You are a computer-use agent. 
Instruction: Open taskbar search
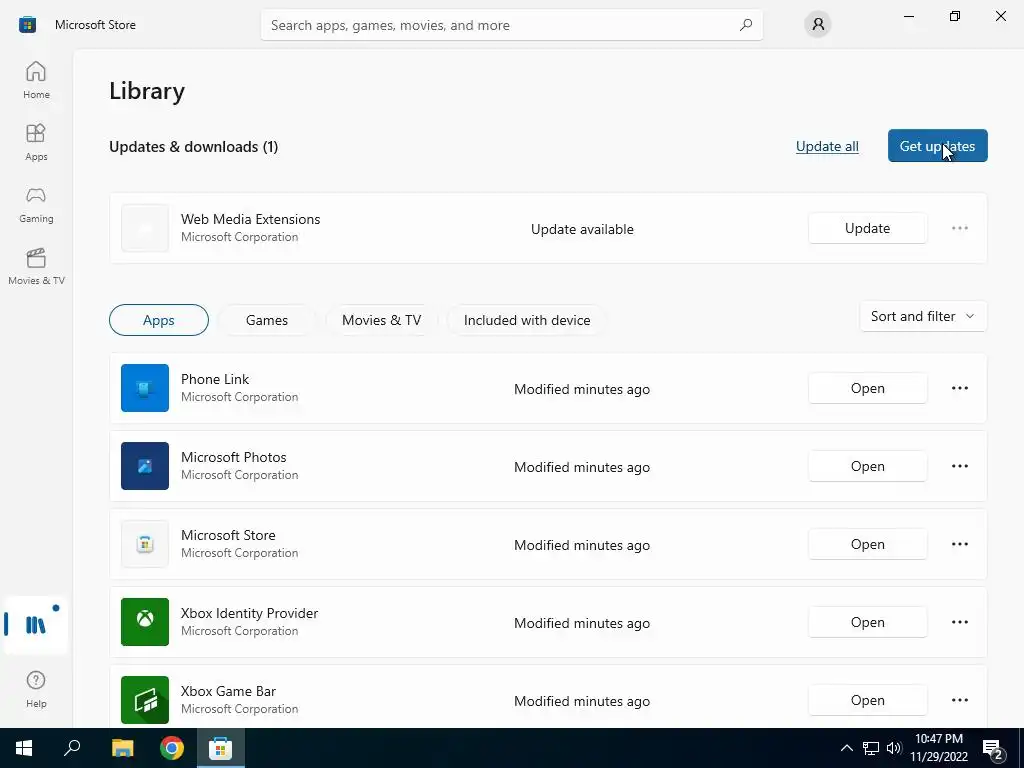(x=72, y=748)
